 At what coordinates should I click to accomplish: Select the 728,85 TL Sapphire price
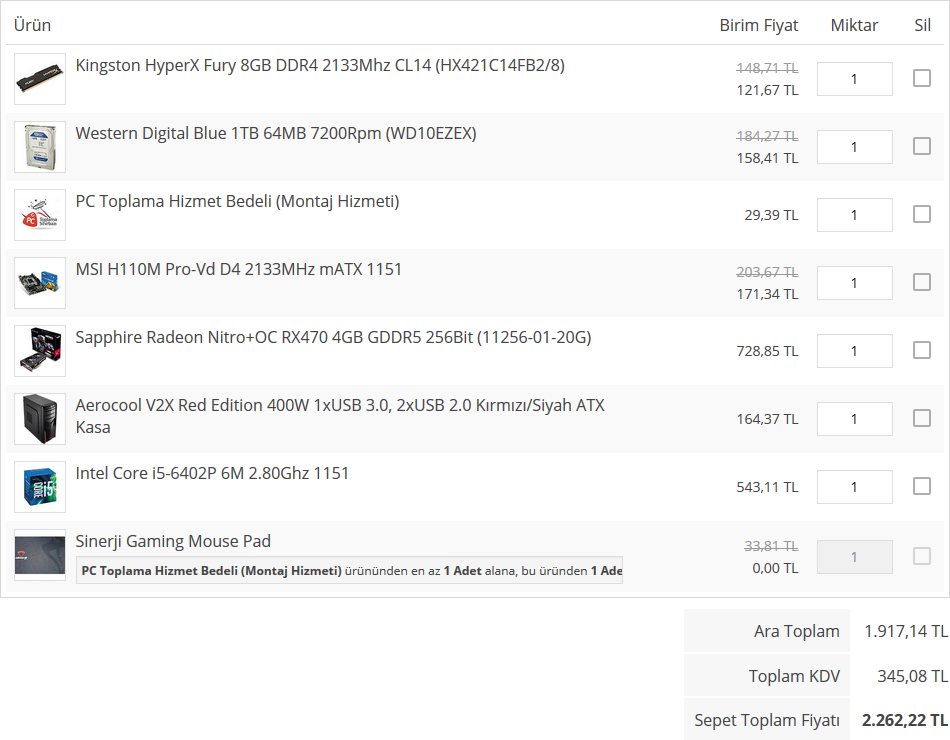(767, 351)
